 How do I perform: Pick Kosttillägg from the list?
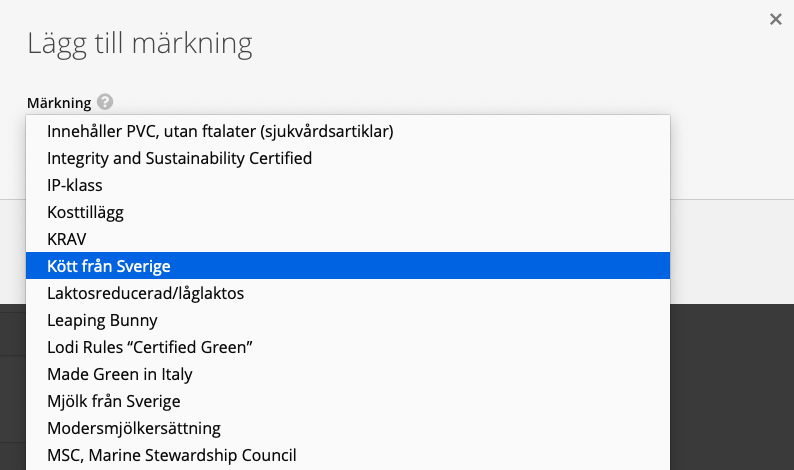(348, 212)
